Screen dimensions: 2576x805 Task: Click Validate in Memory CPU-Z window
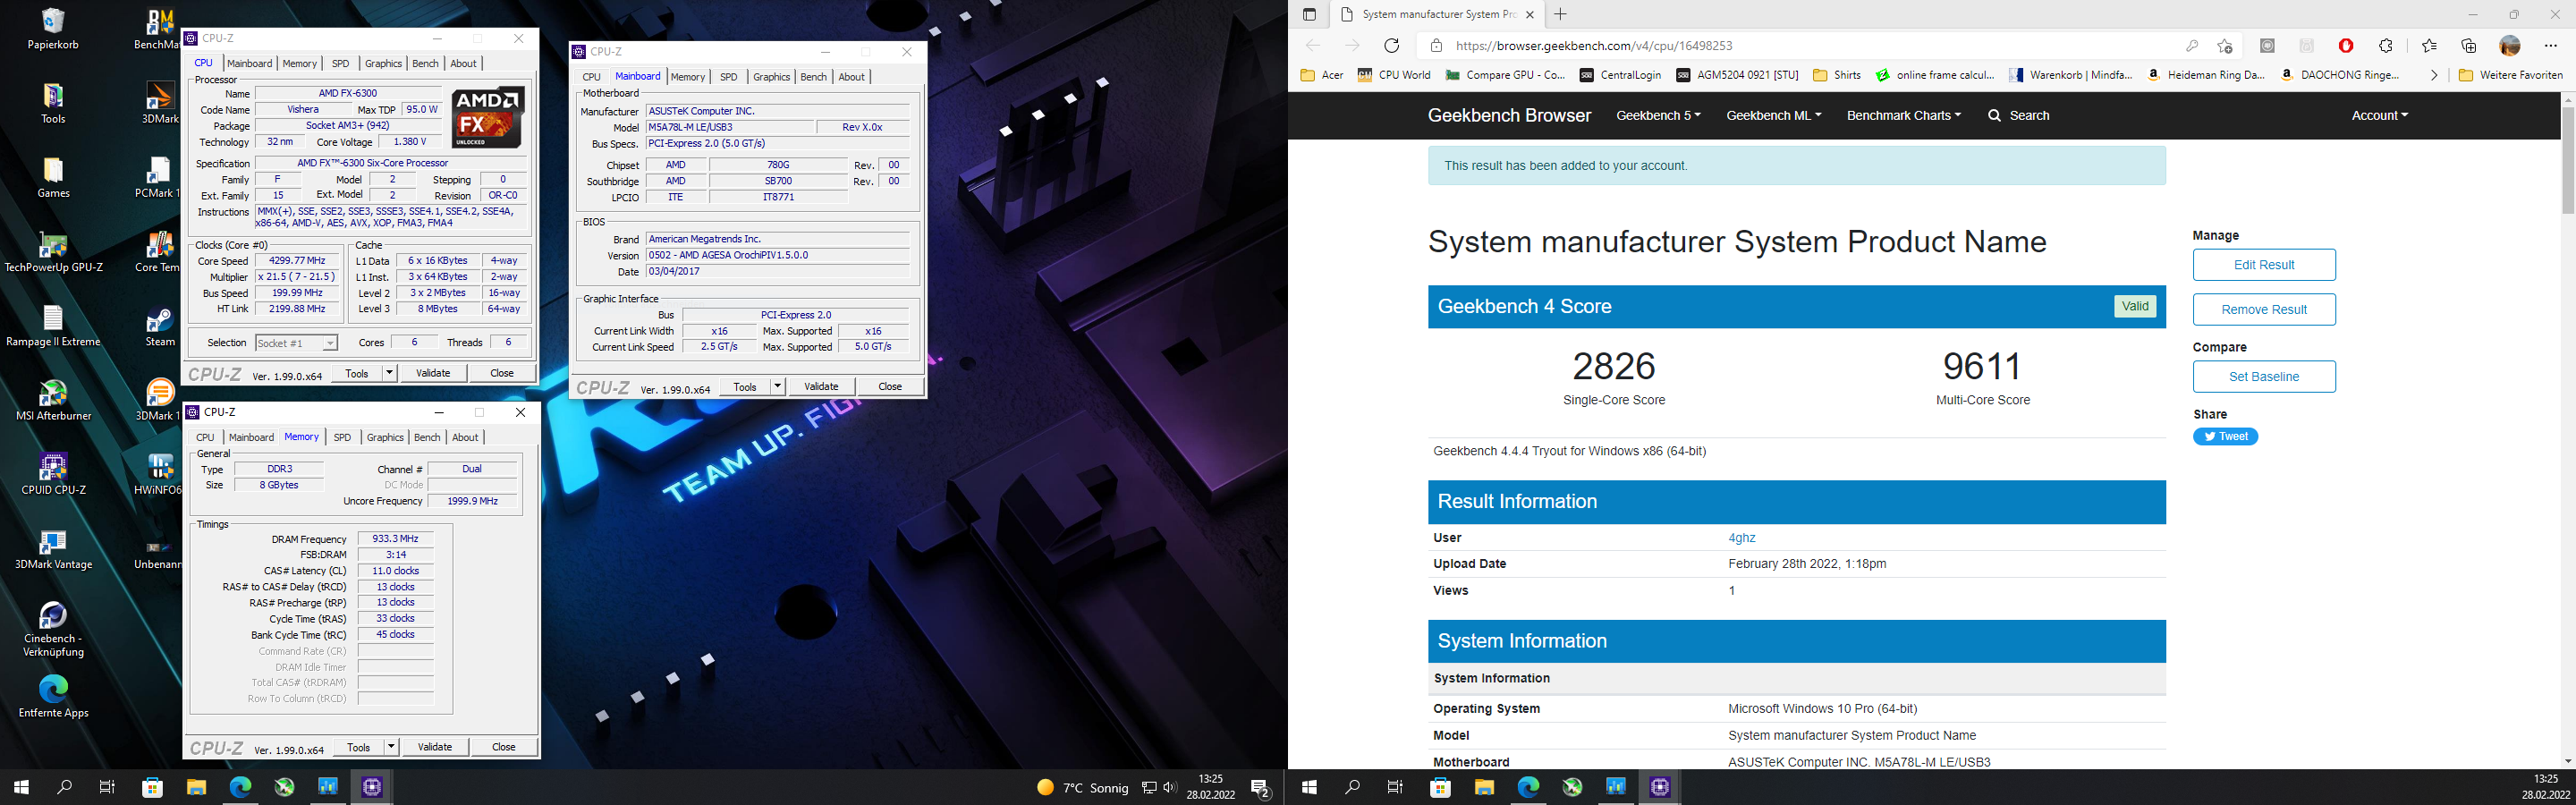click(x=434, y=747)
